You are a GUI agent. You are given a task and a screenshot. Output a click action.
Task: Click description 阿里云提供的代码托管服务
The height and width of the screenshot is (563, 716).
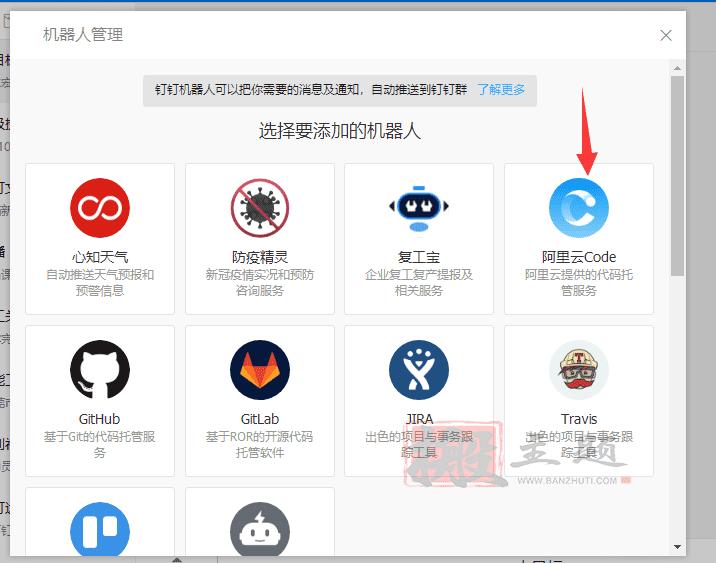point(579,283)
